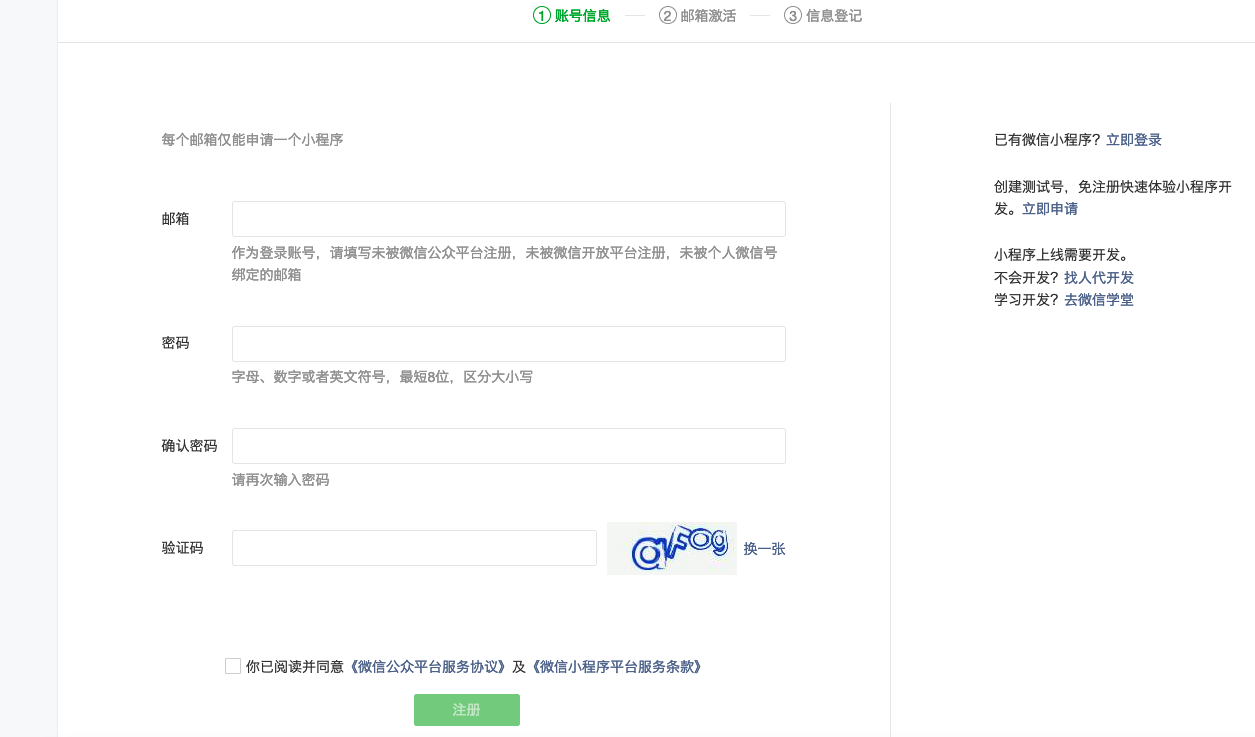This screenshot has height=737, width=1255.
Task: Open 《微信小程序平台服务条款》 link
Action: [x=617, y=666]
